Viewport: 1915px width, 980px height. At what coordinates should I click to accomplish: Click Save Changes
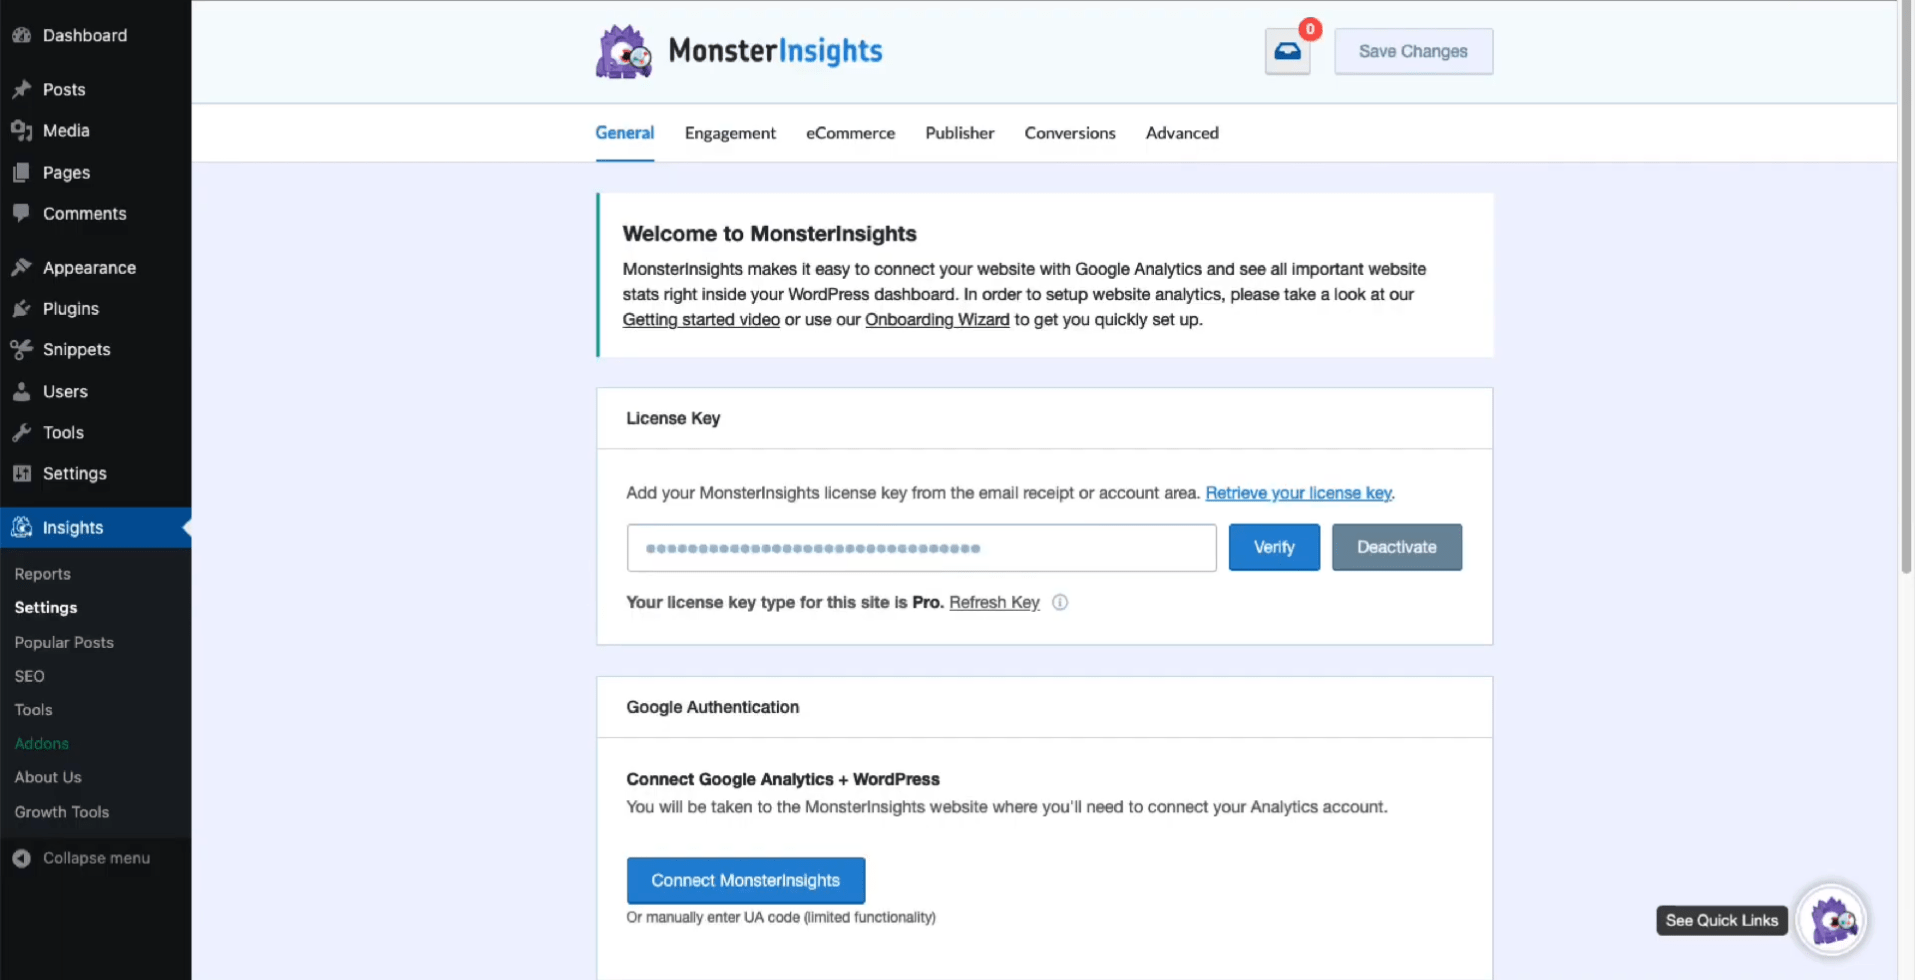coord(1413,51)
